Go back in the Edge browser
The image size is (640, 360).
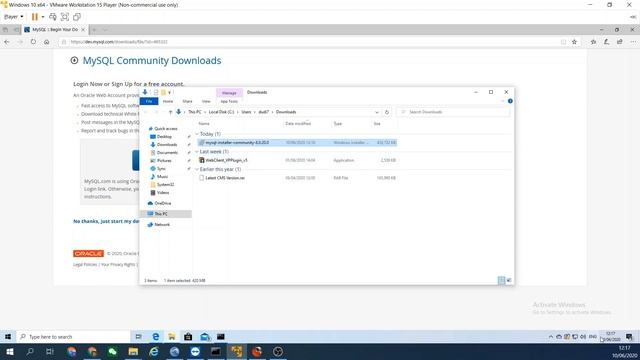tap(7, 42)
